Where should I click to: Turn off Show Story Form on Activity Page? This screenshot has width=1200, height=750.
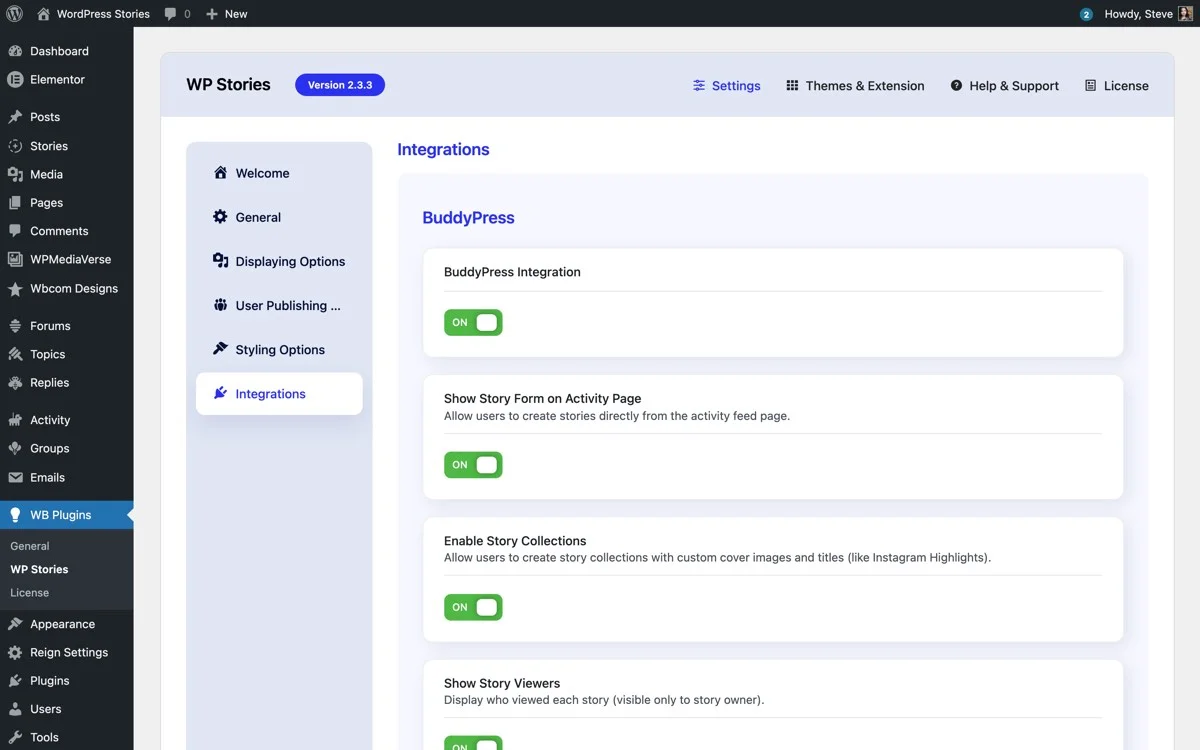tap(473, 464)
